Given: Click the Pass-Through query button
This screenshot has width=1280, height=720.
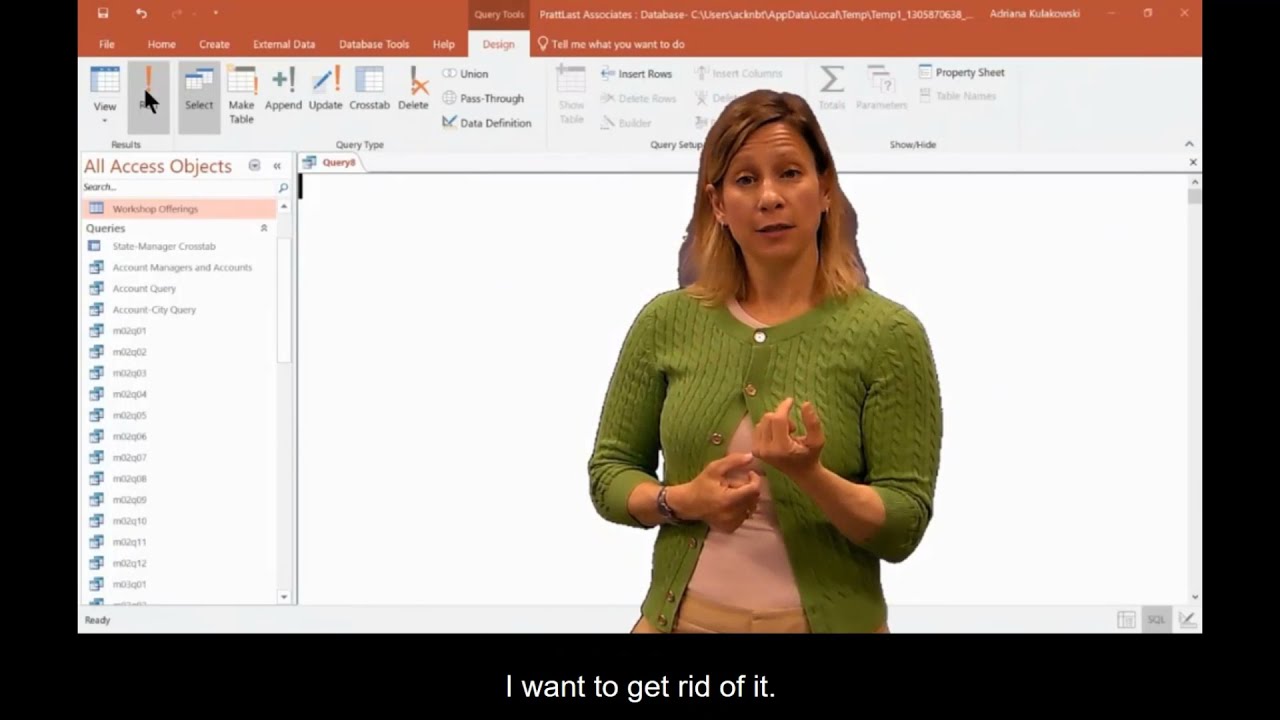Looking at the screenshot, I should point(483,98).
